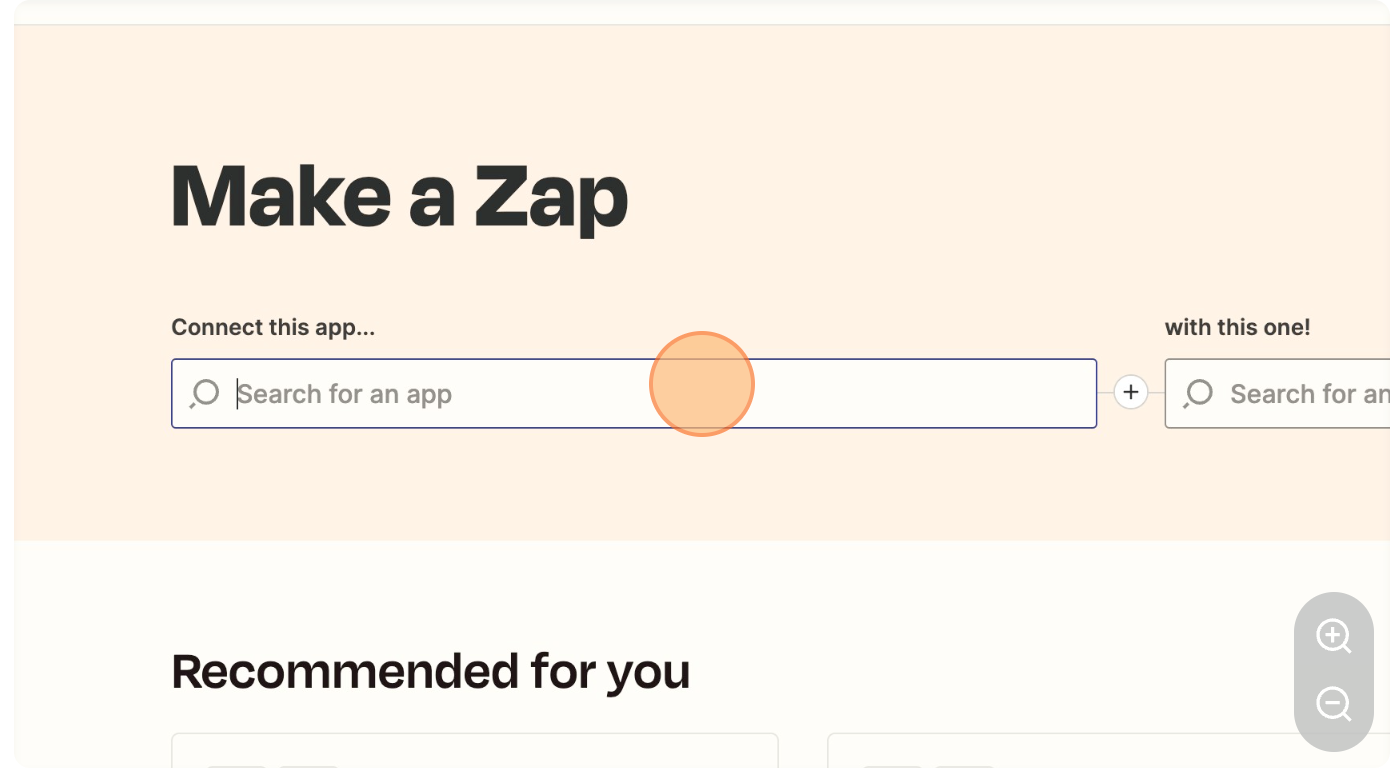Click the zoom out magnifier icon
1398x780 pixels.
tap(1333, 704)
